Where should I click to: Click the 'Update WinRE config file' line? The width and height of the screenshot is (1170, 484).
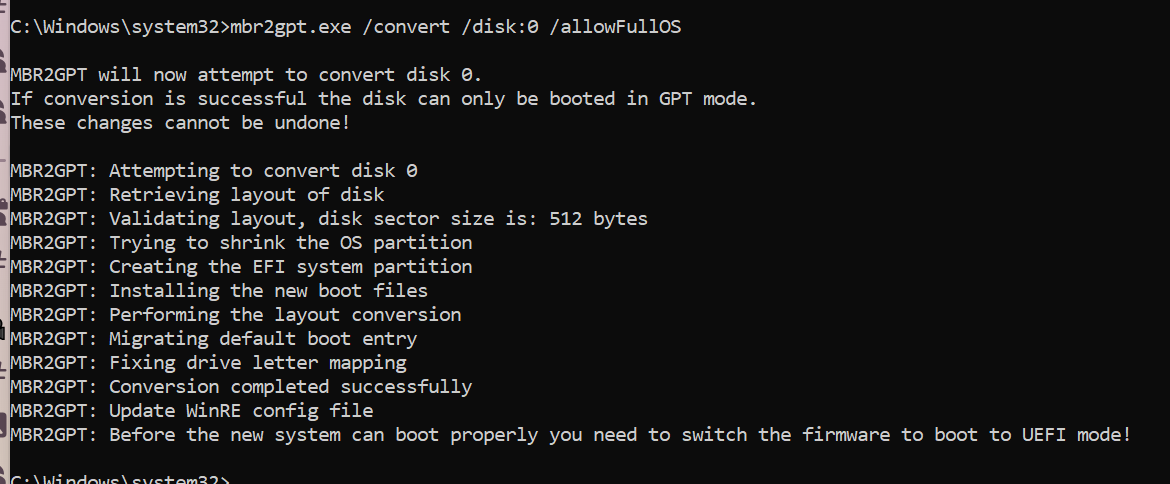pos(241,411)
